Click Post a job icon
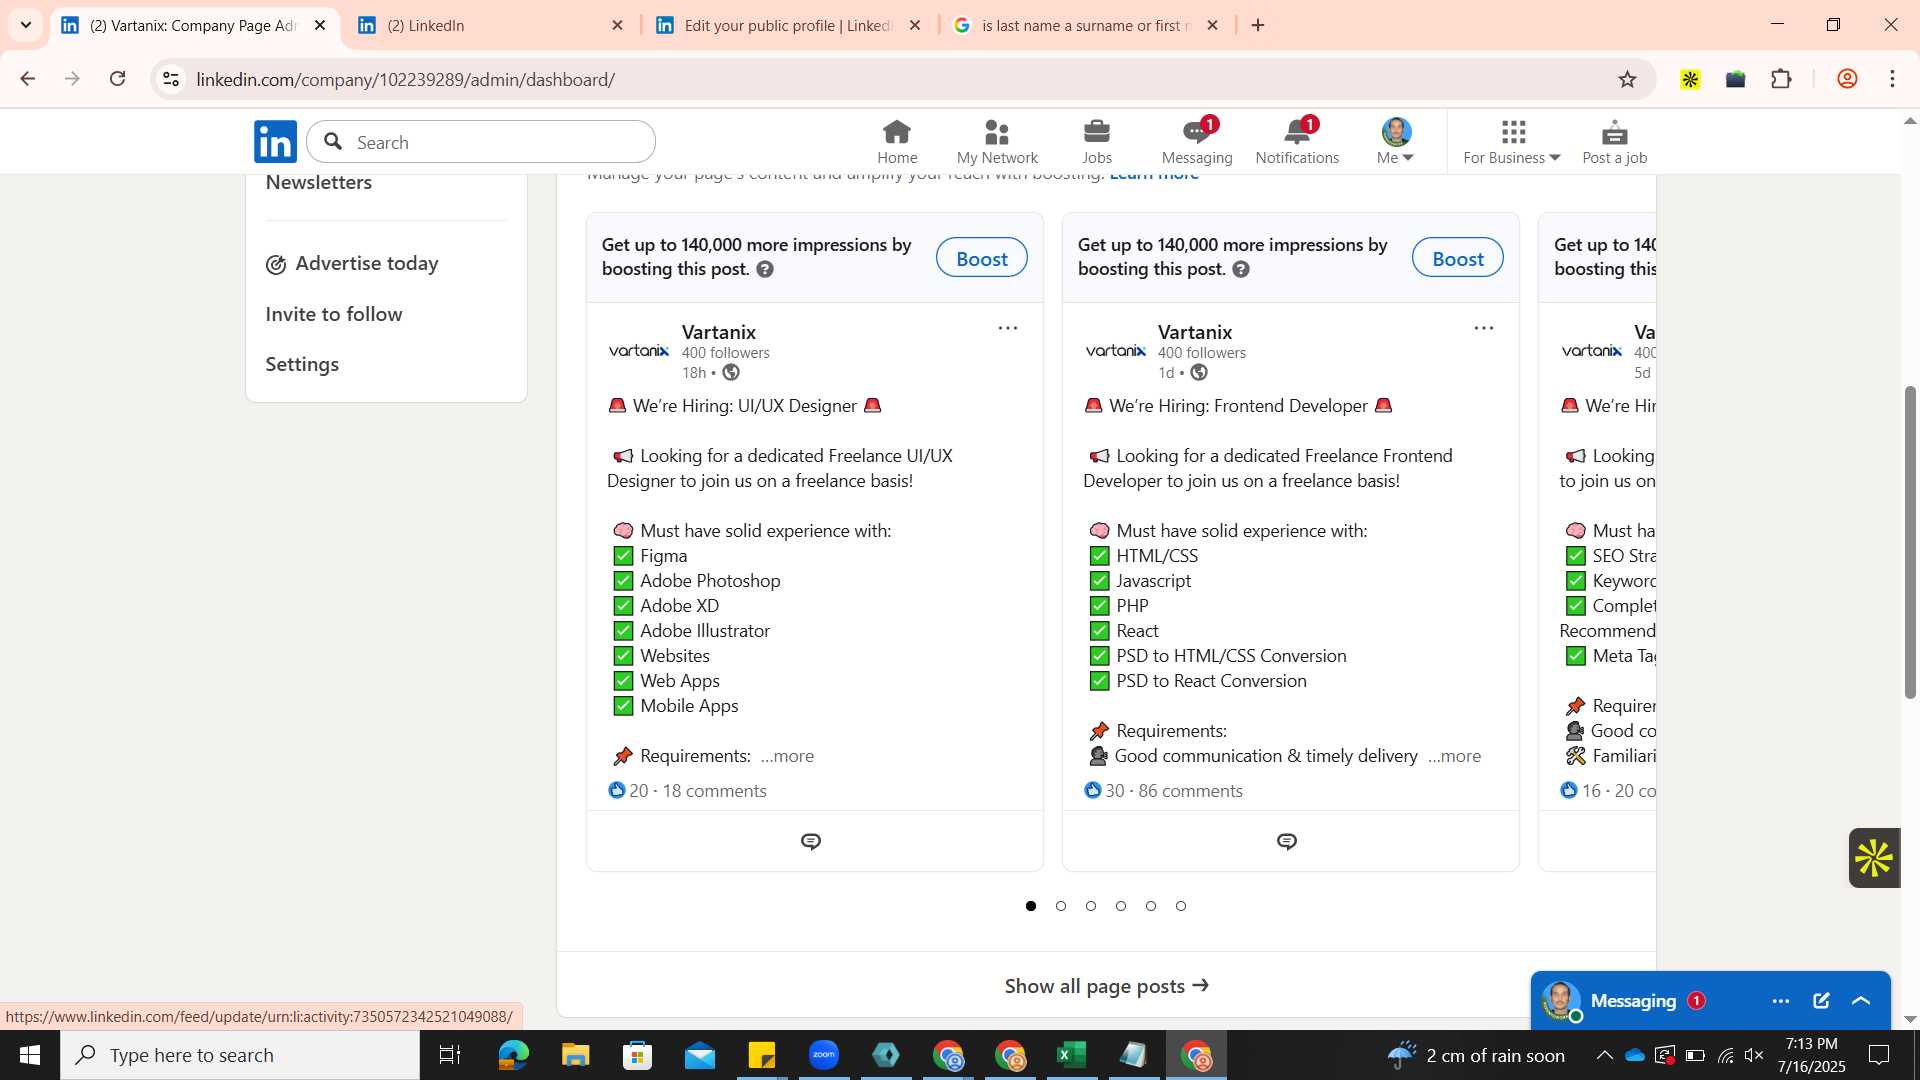This screenshot has width=1920, height=1080. tap(1614, 142)
